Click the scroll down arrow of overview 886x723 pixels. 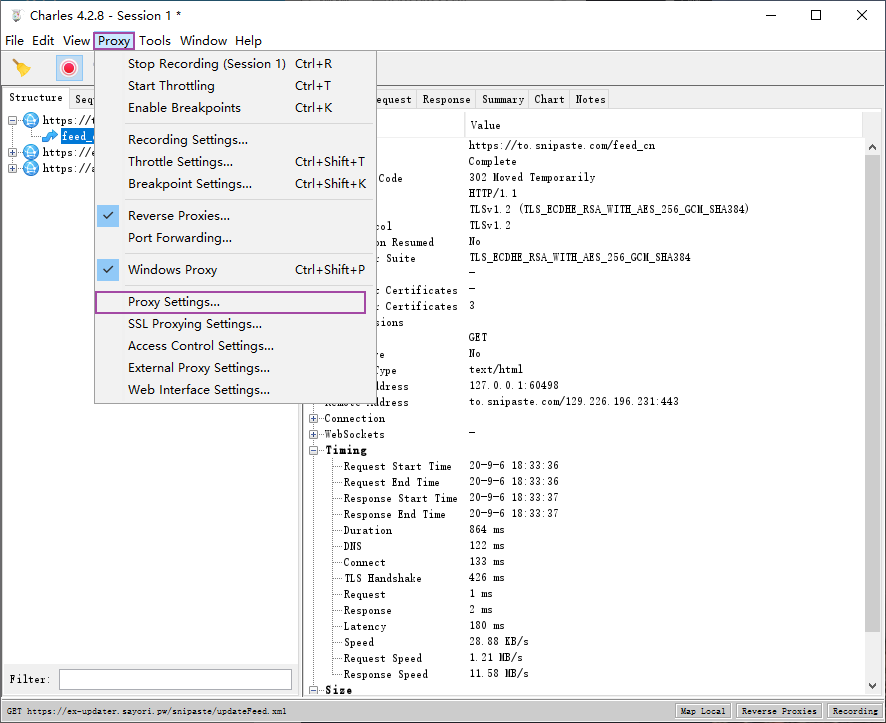[x=872, y=686]
